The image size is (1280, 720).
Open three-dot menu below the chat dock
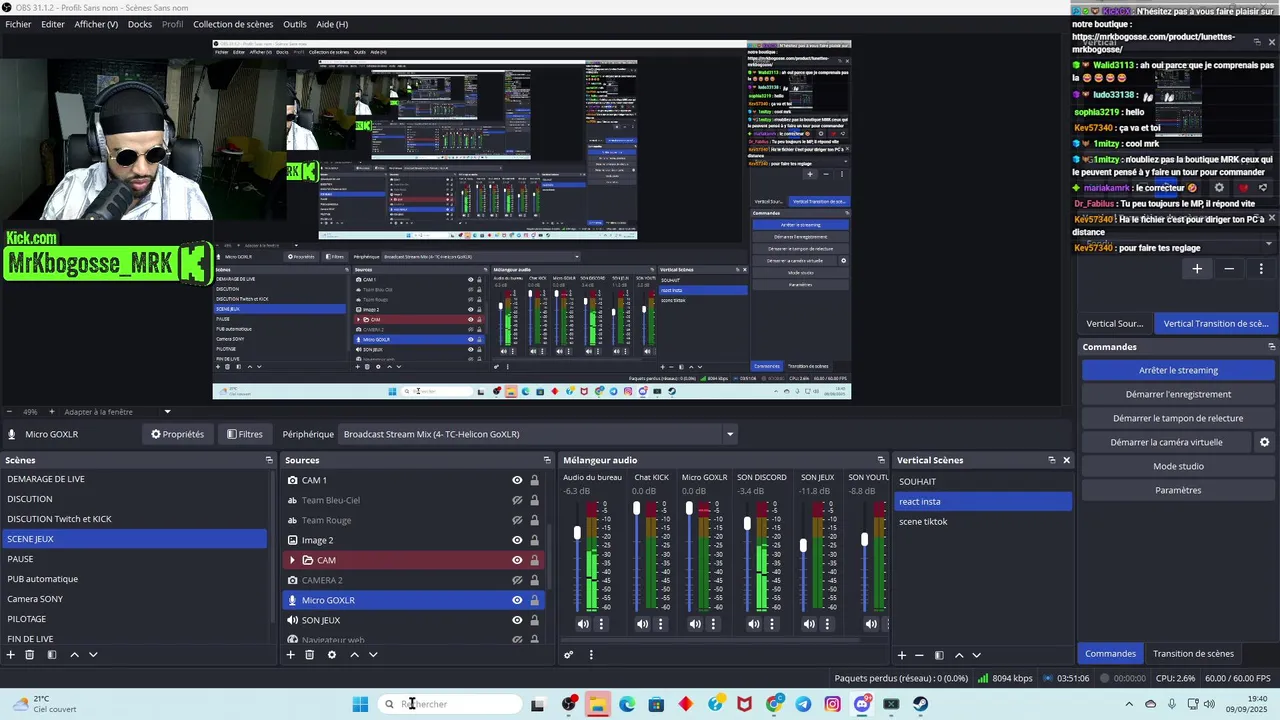pyautogui.click(x=1261, y=269)
